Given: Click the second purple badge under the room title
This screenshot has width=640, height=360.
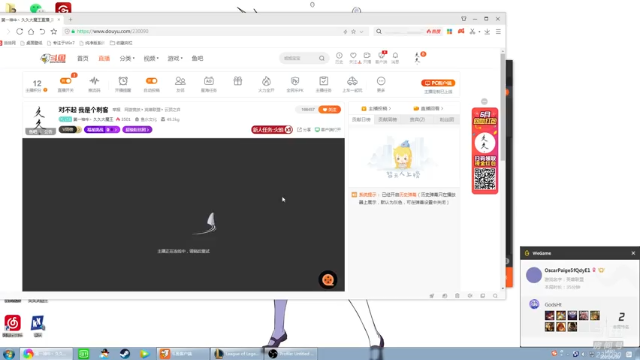Looking at the screenshot, I should point(137,129).
